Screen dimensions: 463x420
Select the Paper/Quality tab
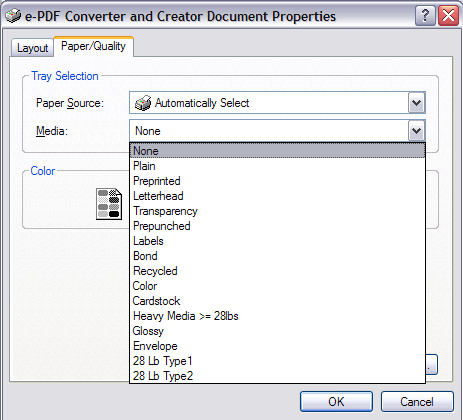click(x=93, y=46)
